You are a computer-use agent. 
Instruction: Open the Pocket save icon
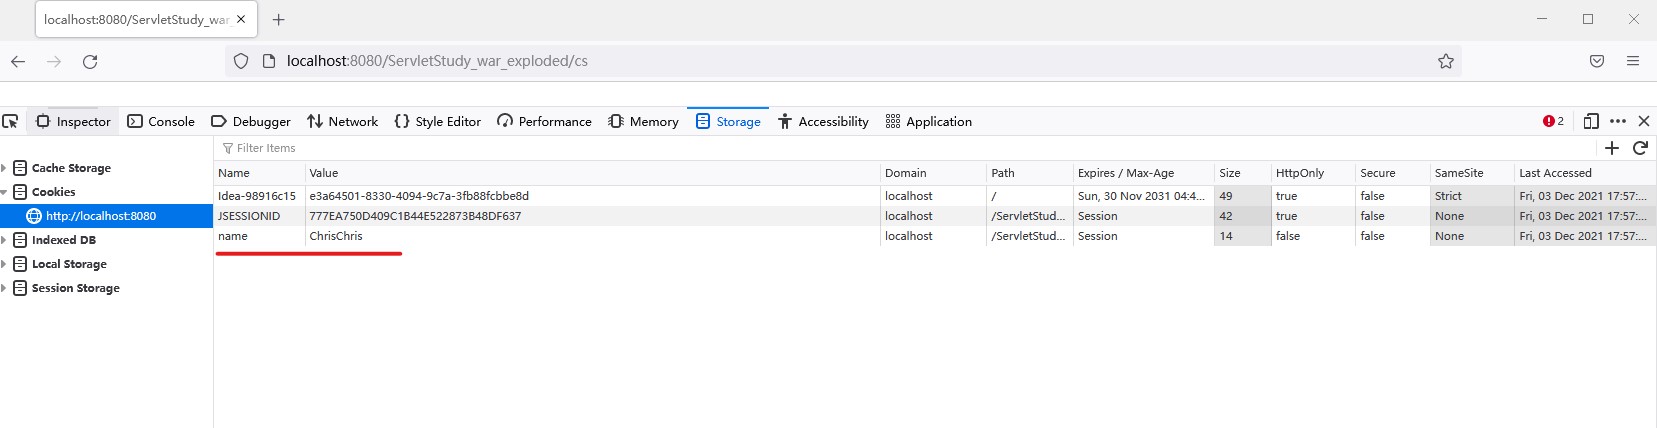(1597, 61)
